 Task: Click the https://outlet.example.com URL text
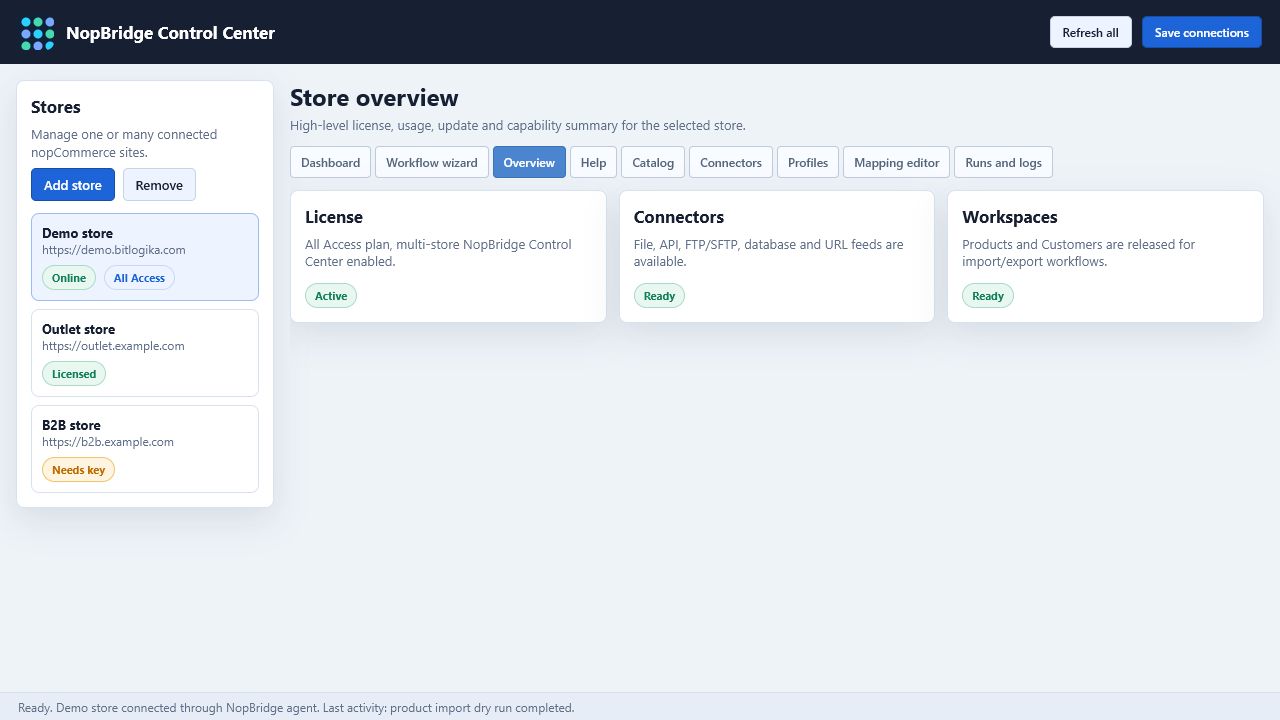coord(113,346)
